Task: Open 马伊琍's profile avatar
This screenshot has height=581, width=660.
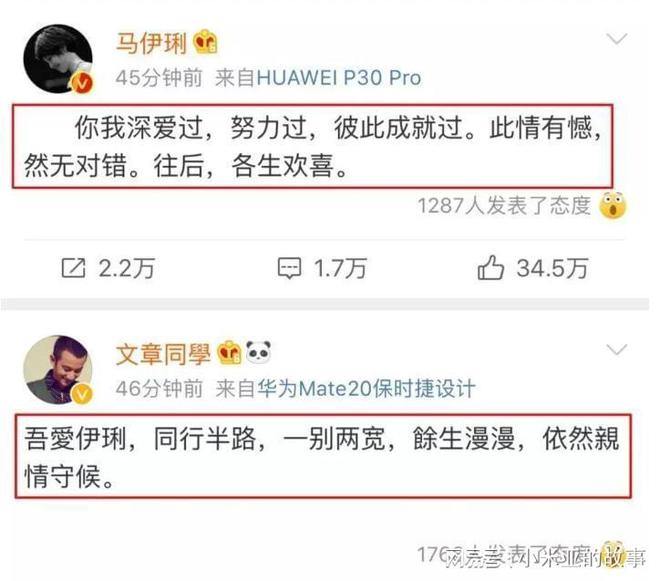Action: coord(58,59)
